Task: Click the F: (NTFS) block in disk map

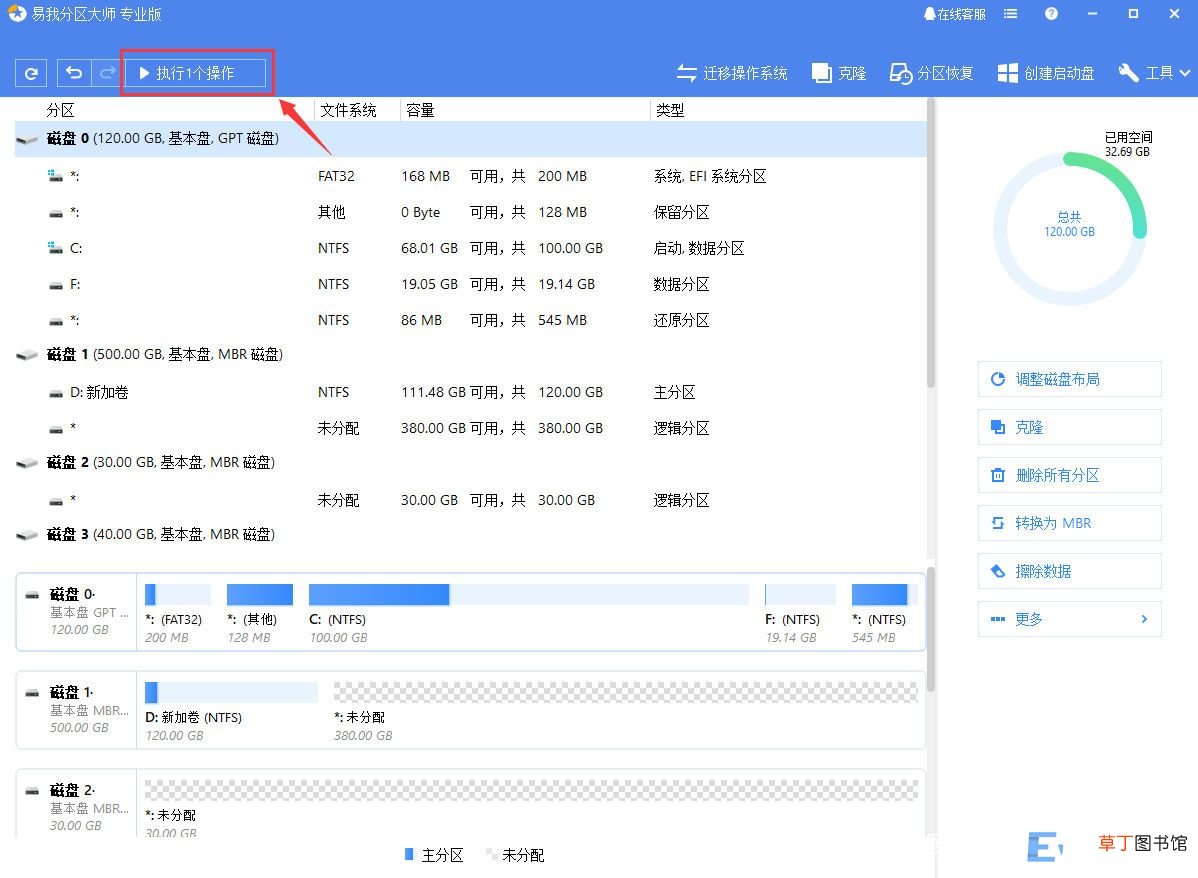Action: (x=800, y=613)
